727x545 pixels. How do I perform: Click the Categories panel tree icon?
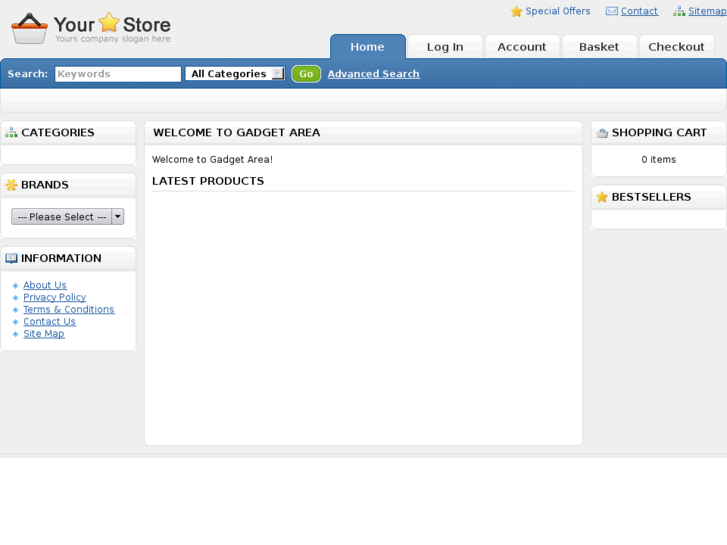coord(11,133)
